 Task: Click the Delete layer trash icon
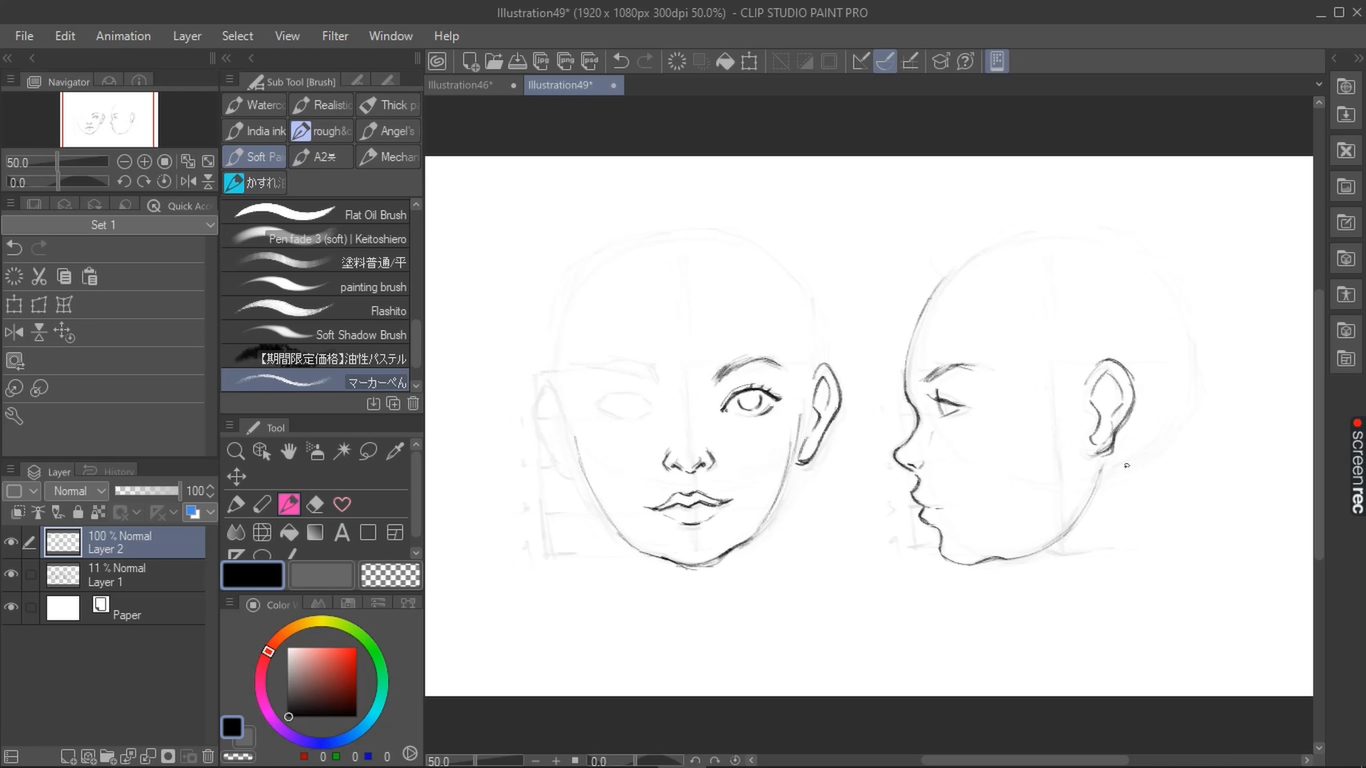tap(208, 757)
